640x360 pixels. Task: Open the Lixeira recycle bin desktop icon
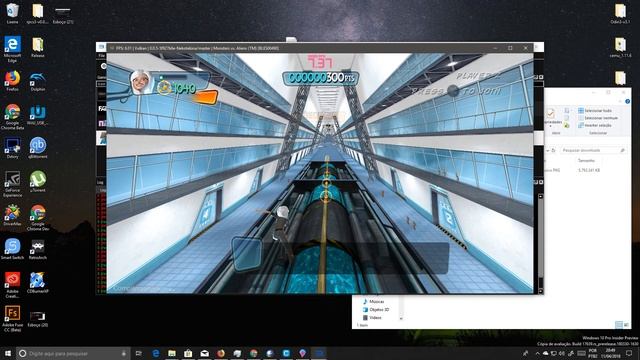click(x=12, y=13)
